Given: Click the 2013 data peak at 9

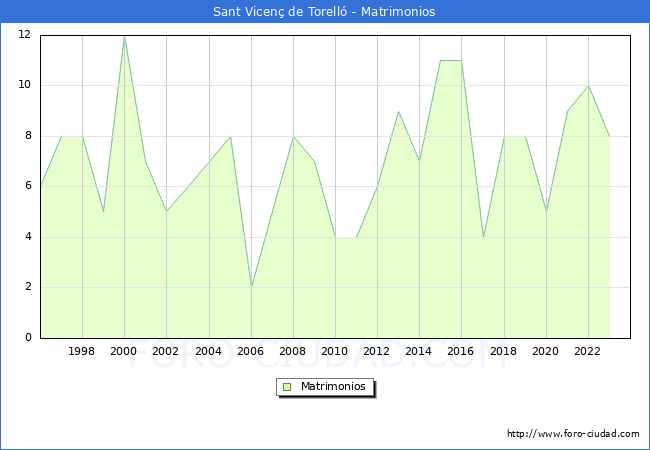Looking at the screenshot, I should tap(398, 111).
